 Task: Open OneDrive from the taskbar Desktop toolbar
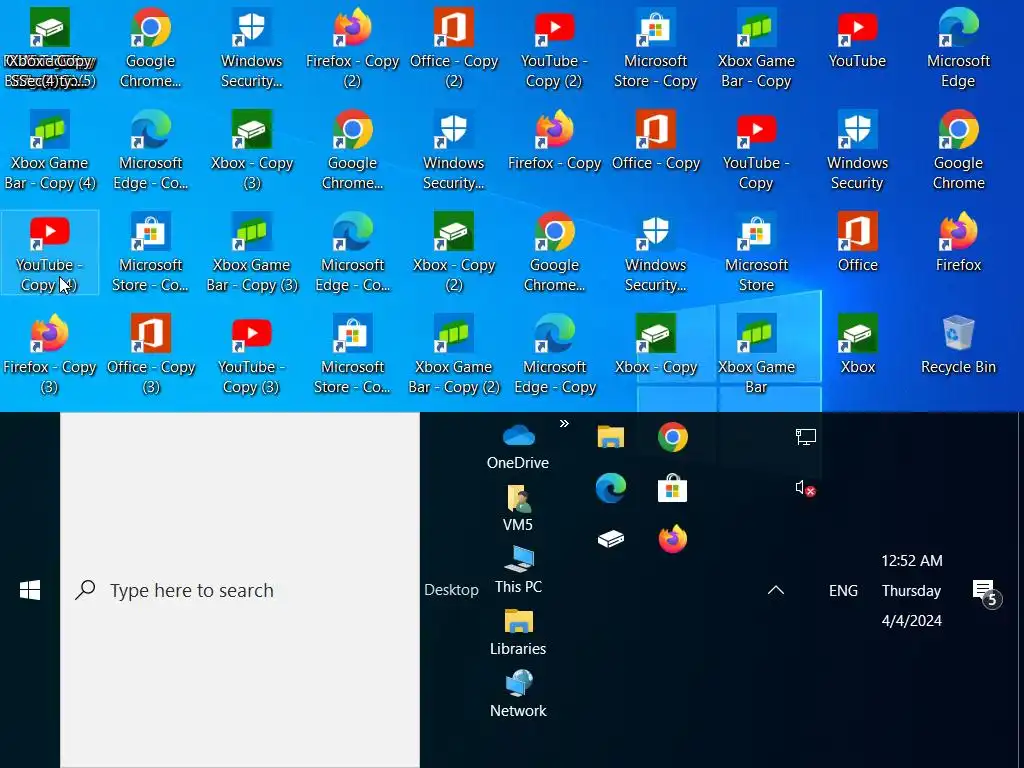518,447
